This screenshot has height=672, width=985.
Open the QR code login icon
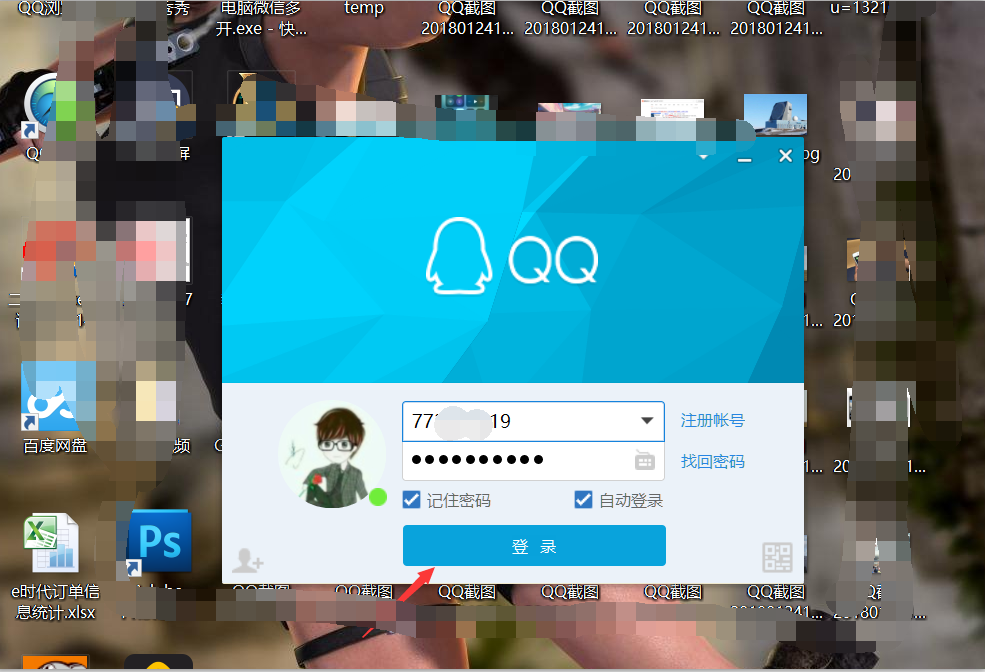(777, 557)
